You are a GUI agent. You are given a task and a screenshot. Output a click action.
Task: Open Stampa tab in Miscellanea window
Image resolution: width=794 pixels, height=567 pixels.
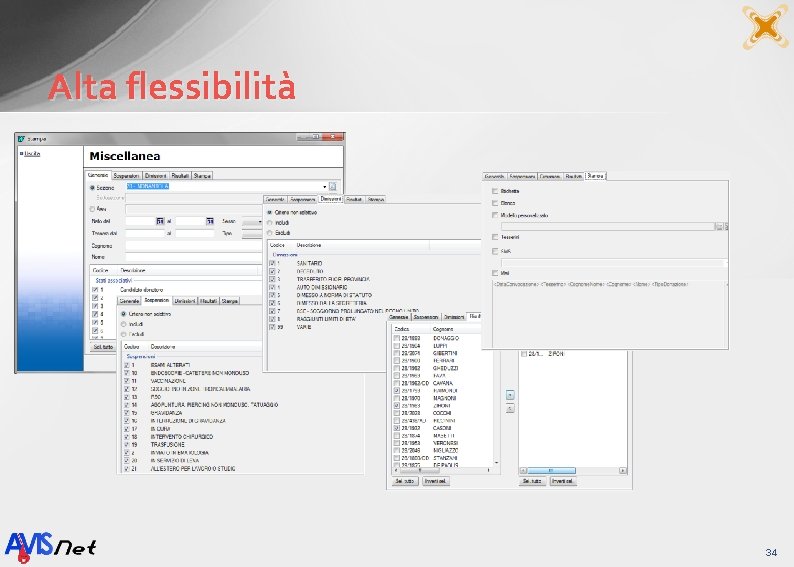click(x=202, y=176)
